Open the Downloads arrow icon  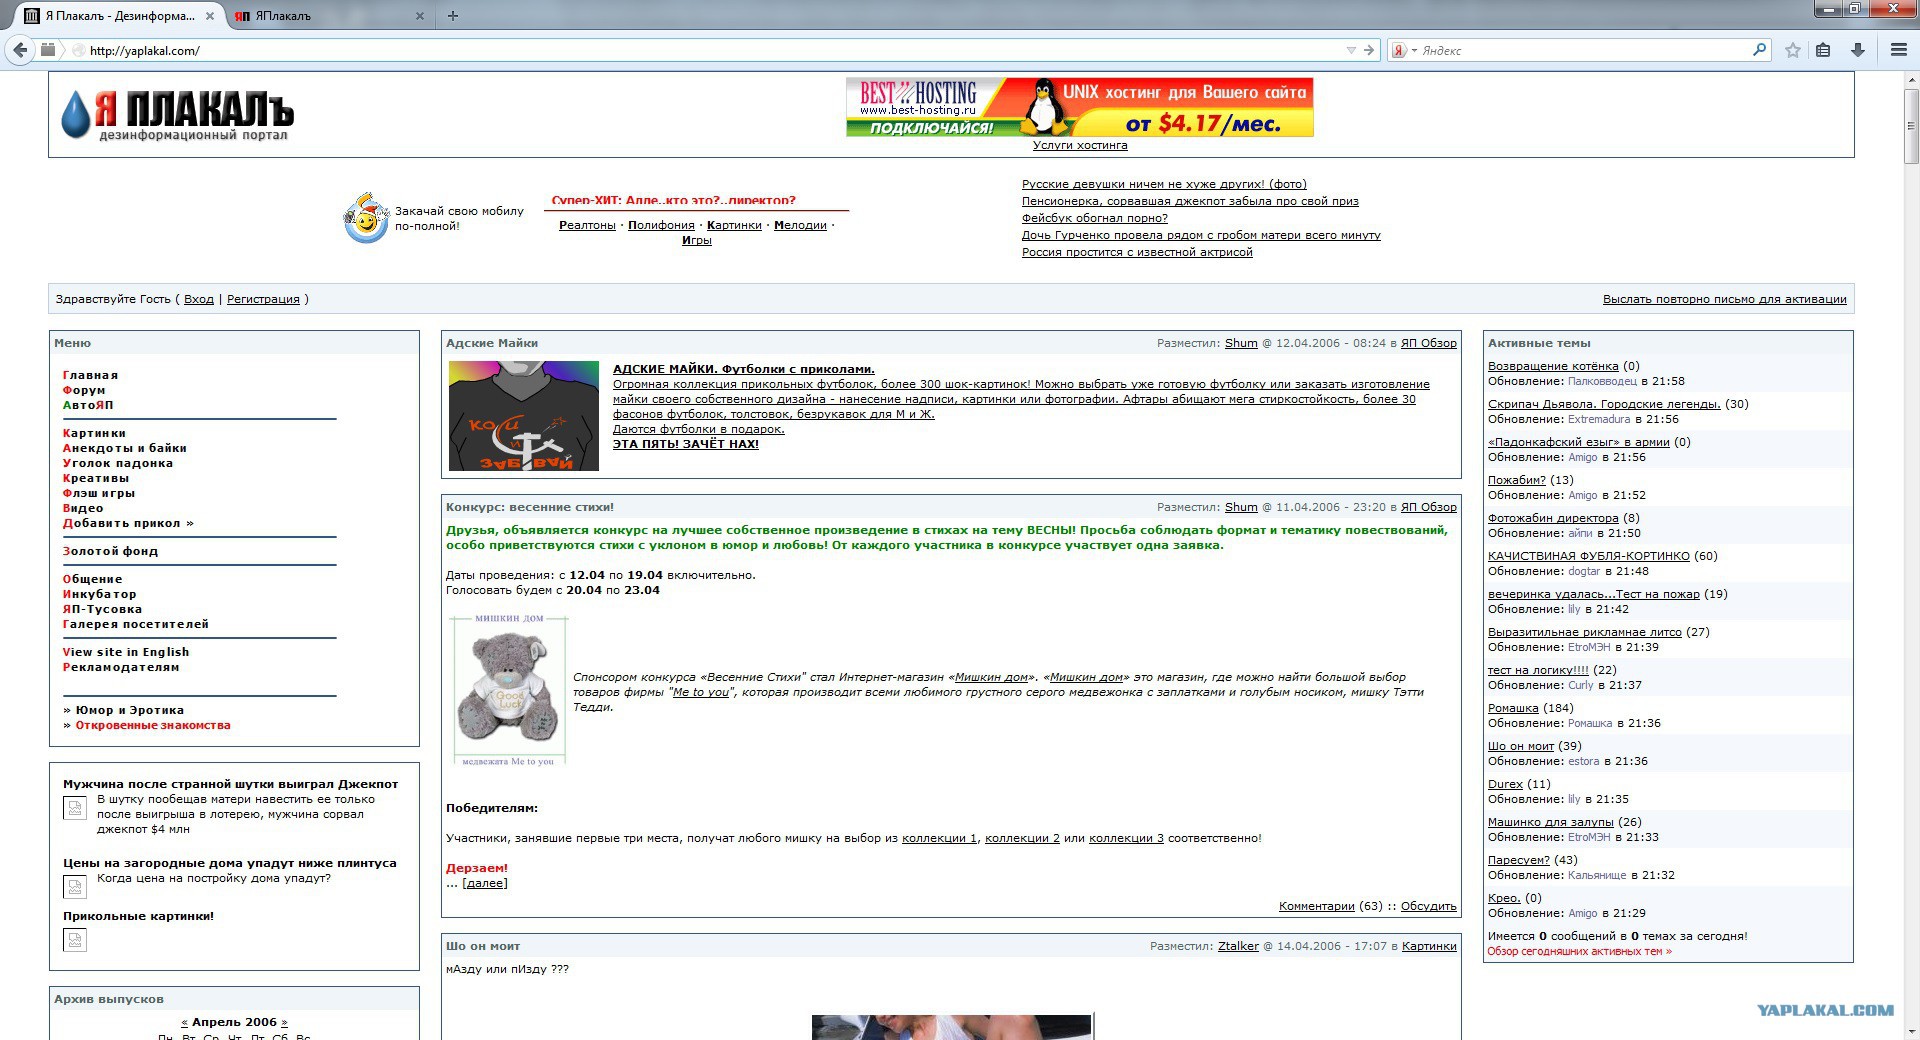tap(1858, 50)
